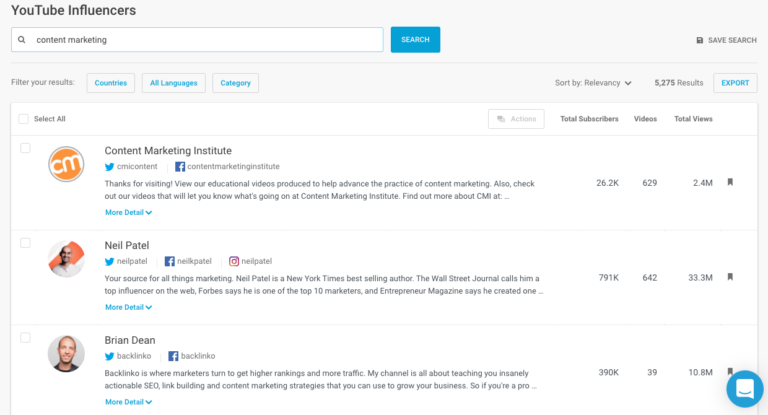This screenshot has width=768, height=415.
Task: Open the All Languages filter
Action: pos(175,83)
